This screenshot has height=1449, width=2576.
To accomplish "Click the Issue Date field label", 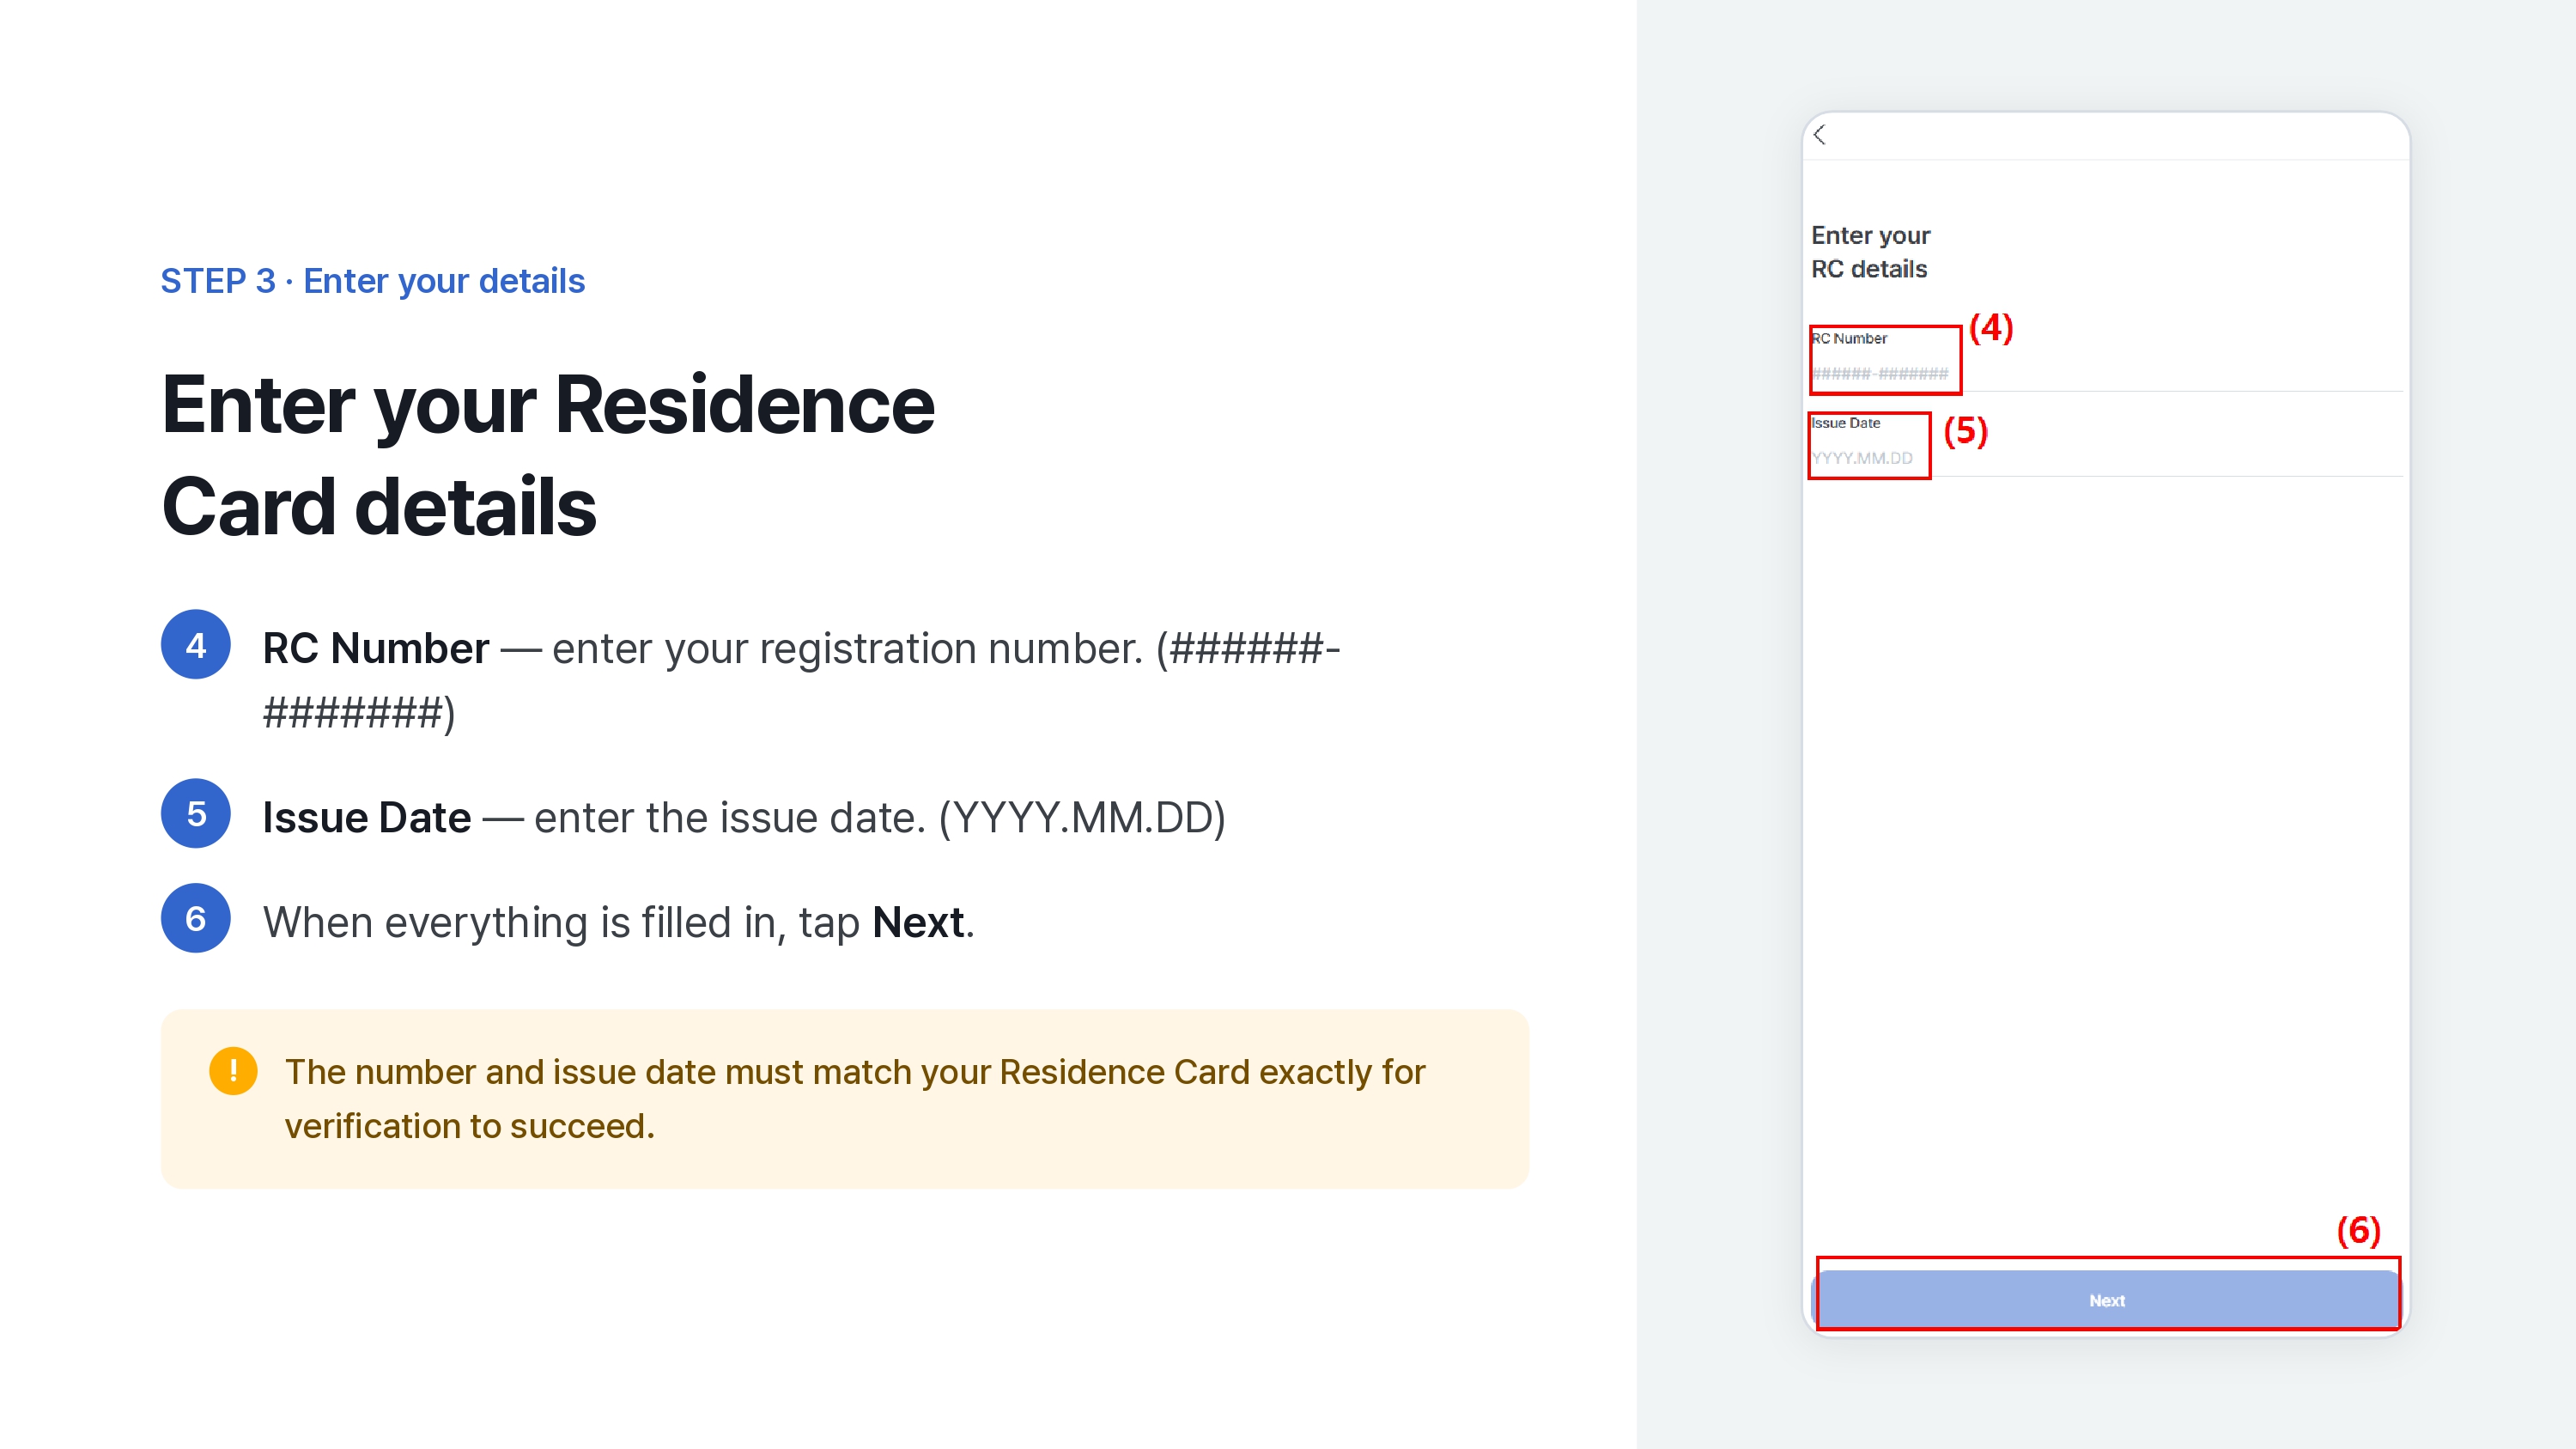I will coord(1846,423).
